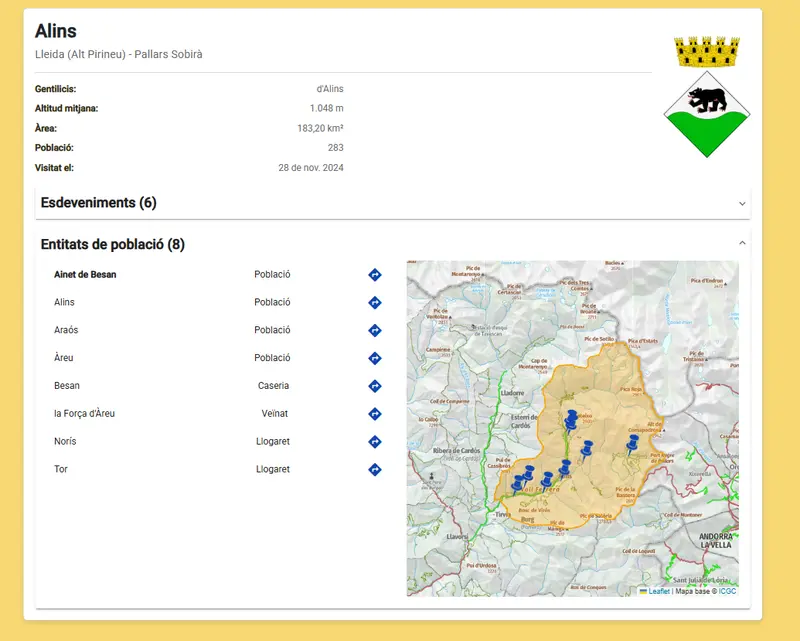The width and height of the screenshot is (800, 641).
Task: Collapse the Entitats de població chevron
Action: coord(742,243)
